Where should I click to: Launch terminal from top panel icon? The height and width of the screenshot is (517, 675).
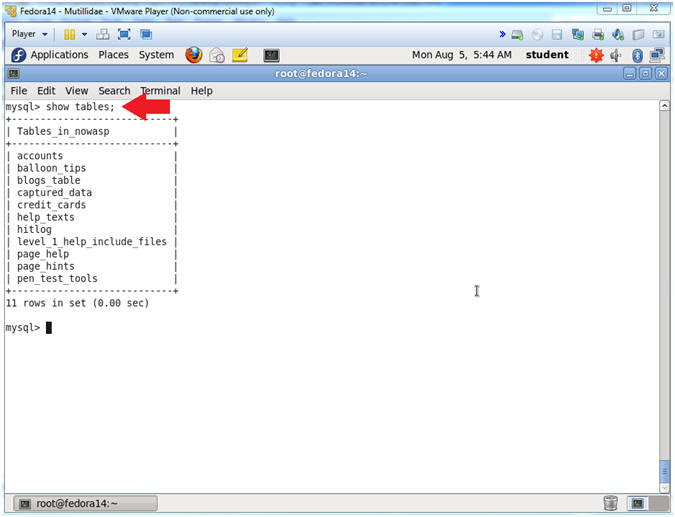tap(271, 55)
